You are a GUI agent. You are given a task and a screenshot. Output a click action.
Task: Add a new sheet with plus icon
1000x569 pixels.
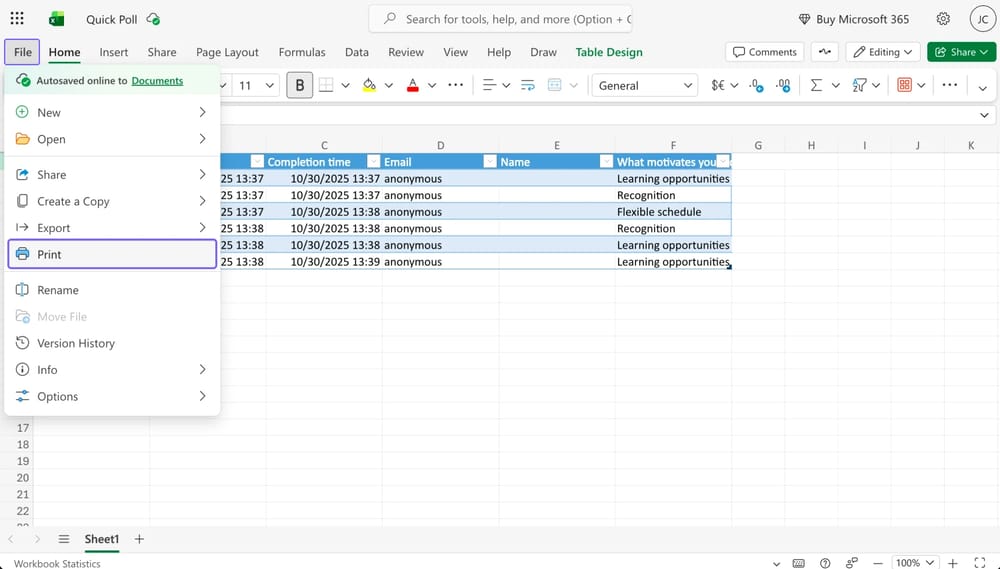(139, 539)
